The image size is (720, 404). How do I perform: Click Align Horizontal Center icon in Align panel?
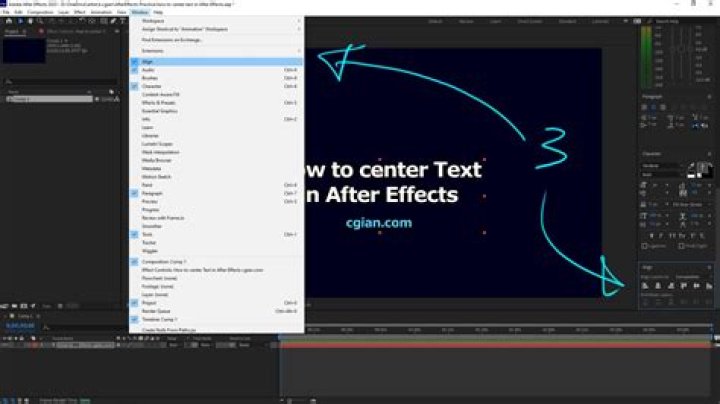(658, 286)
